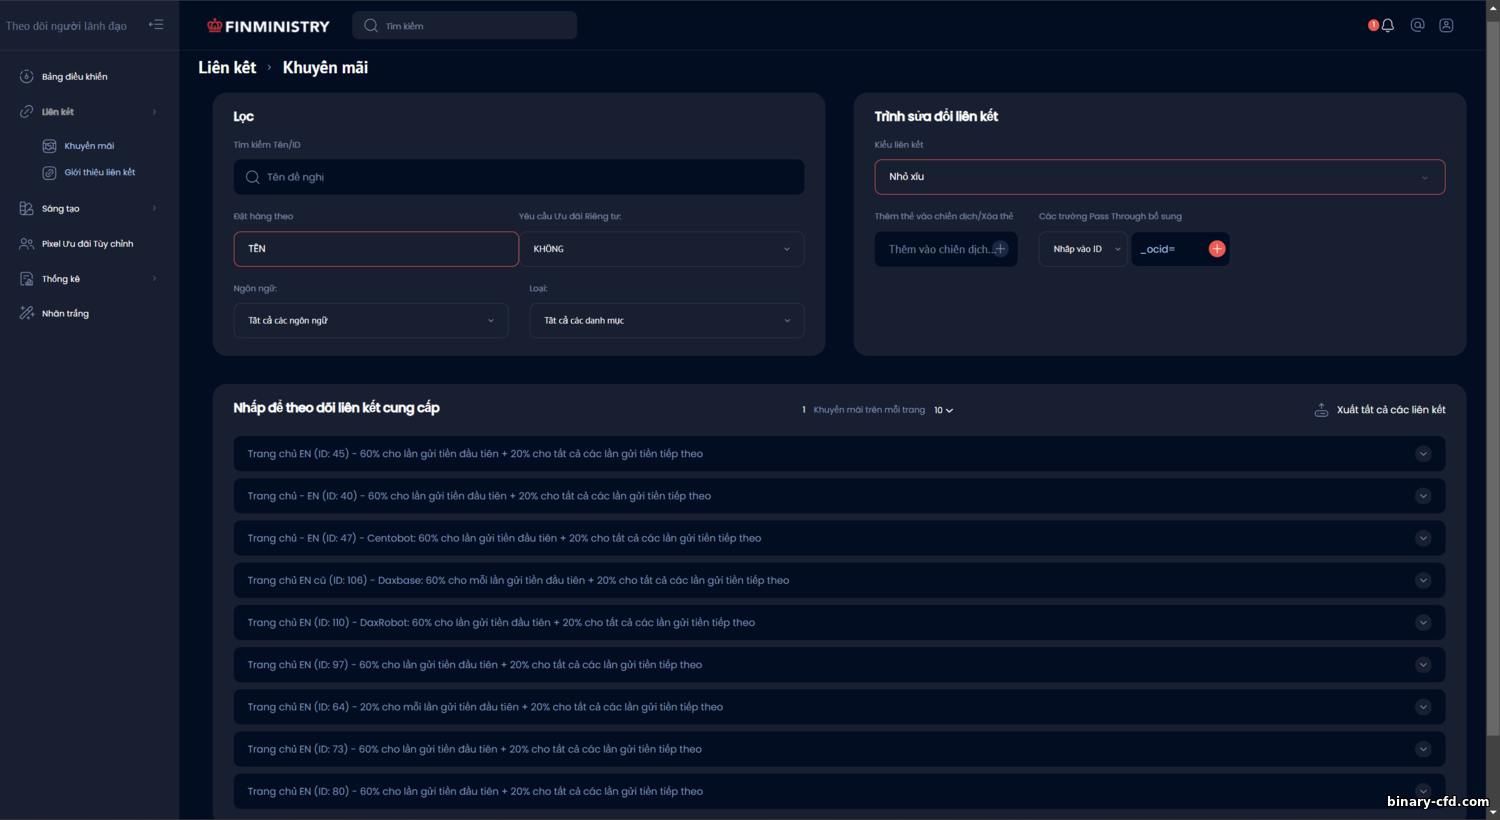Click the email at-sign icon
Image resolution: width=1500 pixels, height=820 pixels.
click(1417, 26)
